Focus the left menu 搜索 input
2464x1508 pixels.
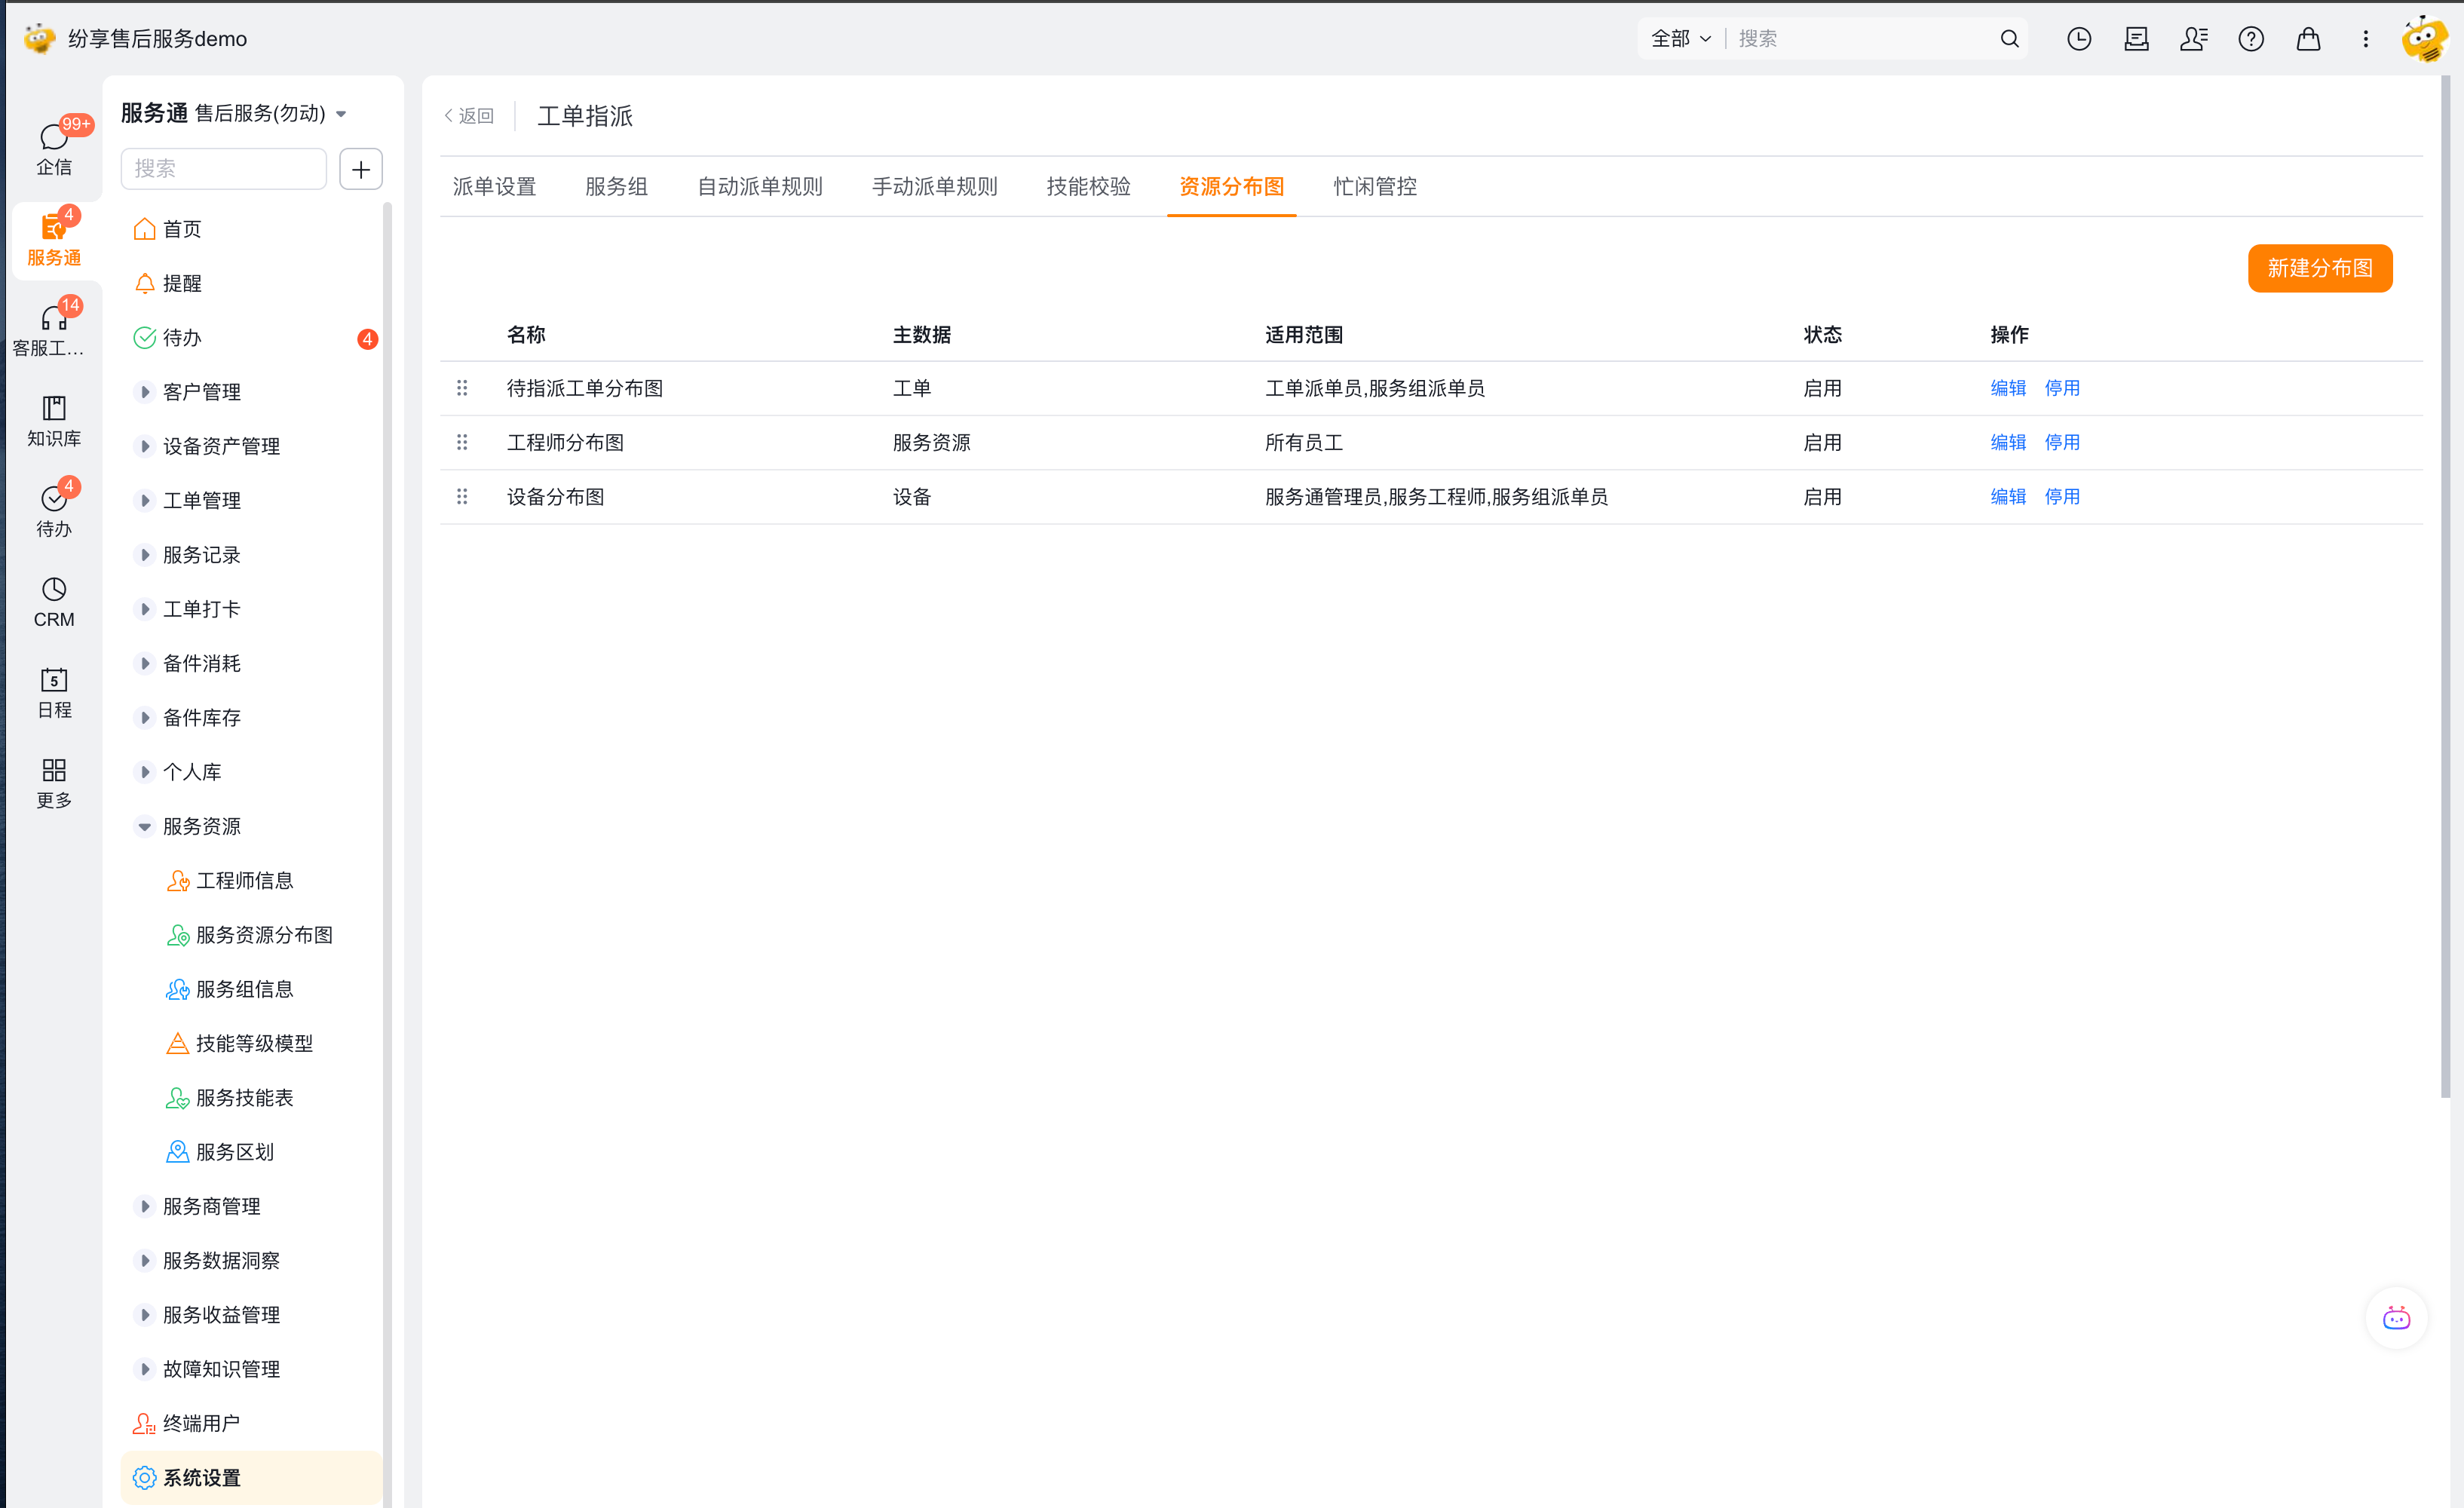pos(223,169)
